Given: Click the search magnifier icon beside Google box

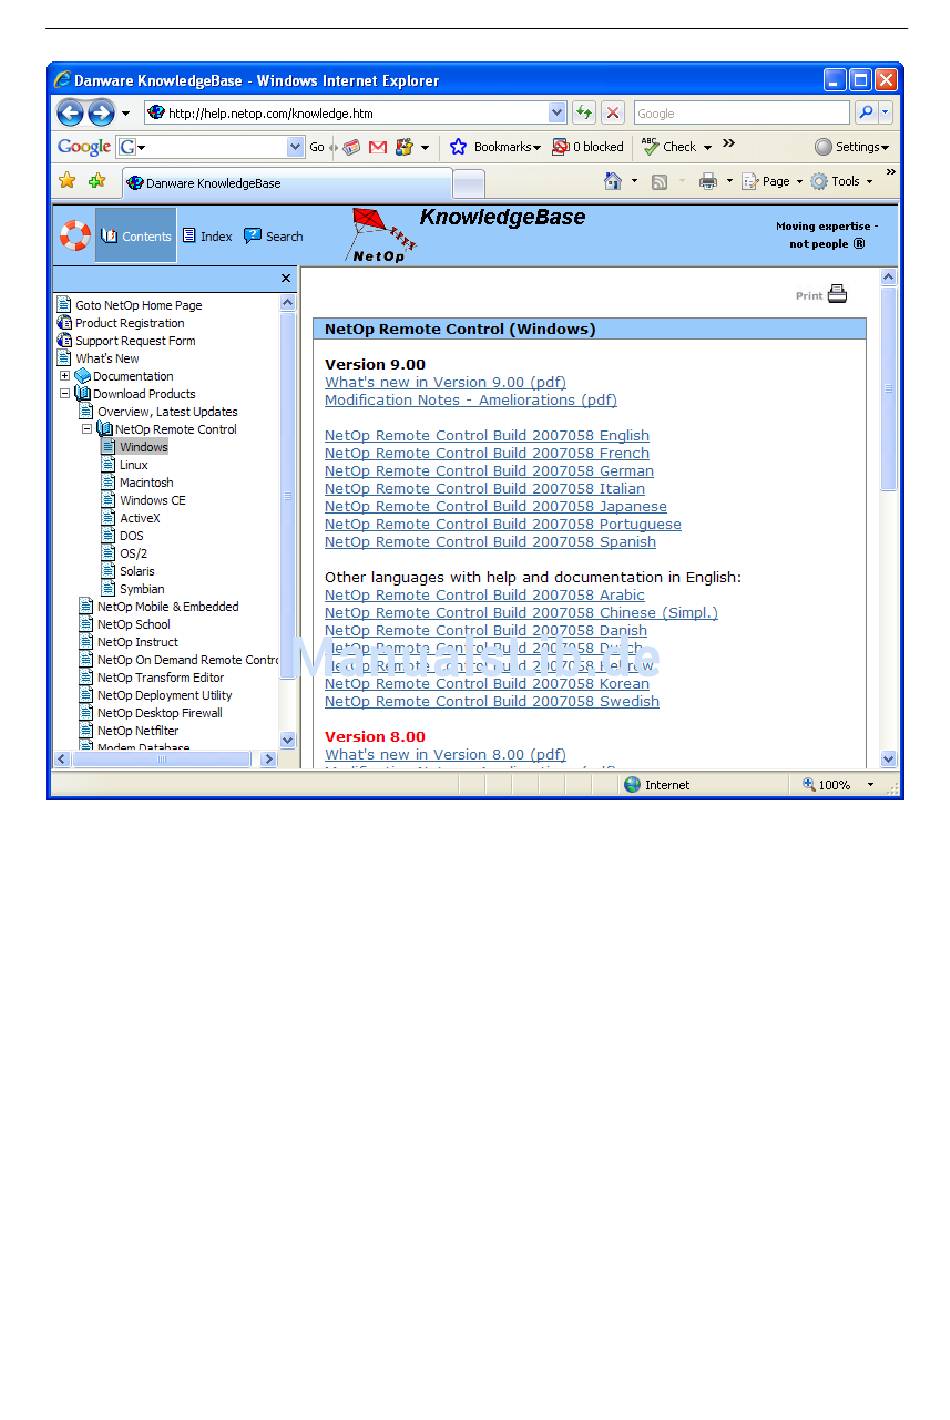Looking at the screenshot, I should click(866, 113).
